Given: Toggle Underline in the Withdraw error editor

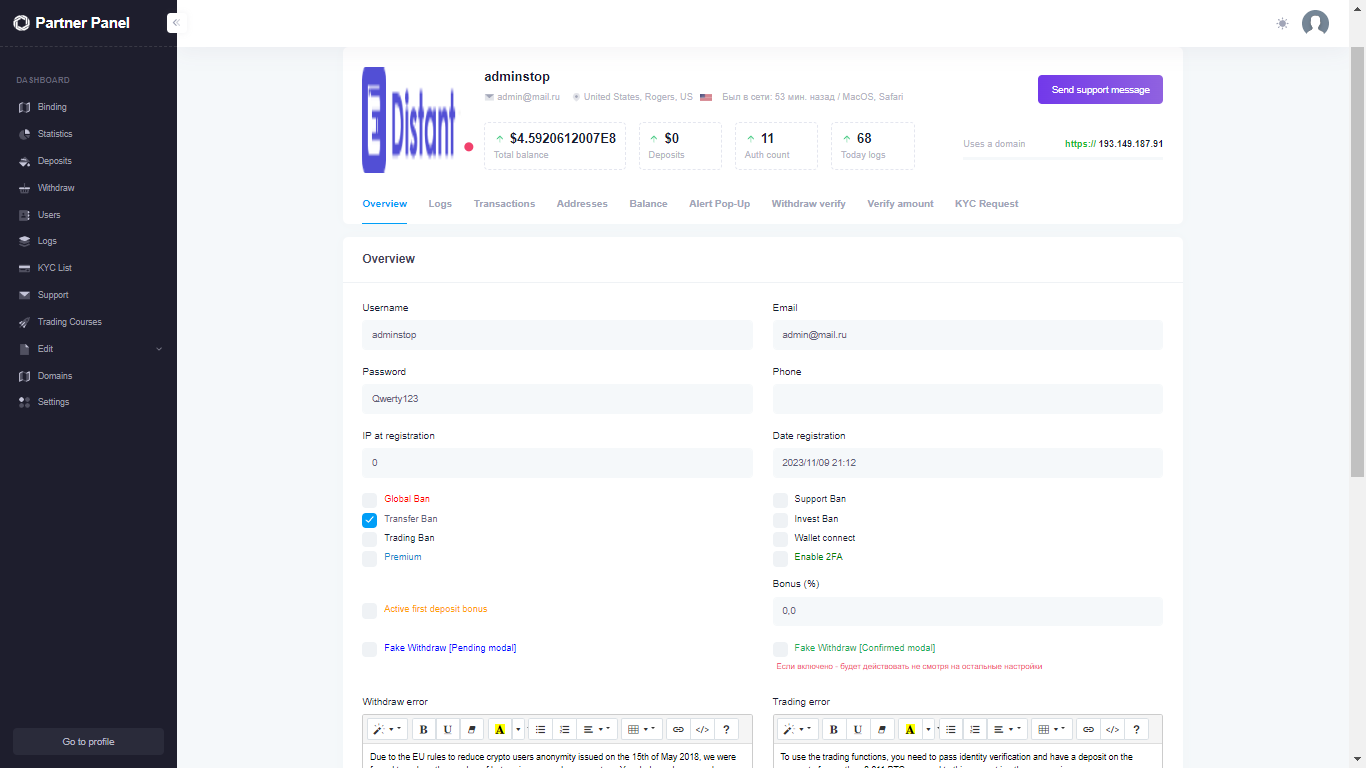Looking at the screenshot, I should 448,729.
